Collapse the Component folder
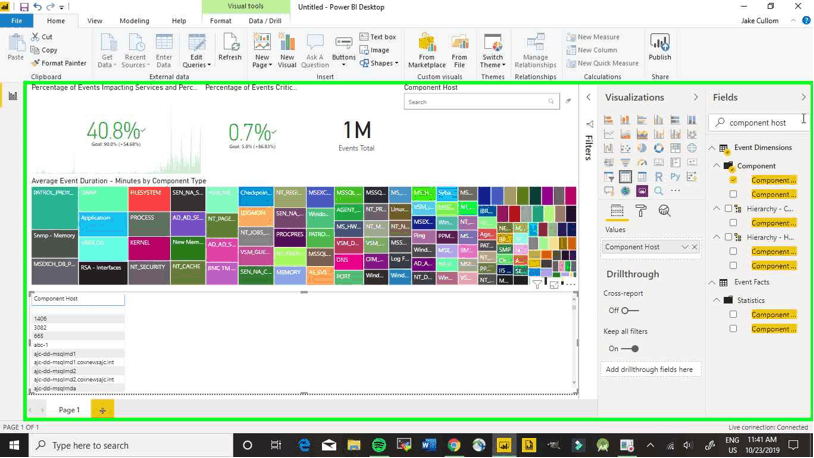 coord(717,166)
